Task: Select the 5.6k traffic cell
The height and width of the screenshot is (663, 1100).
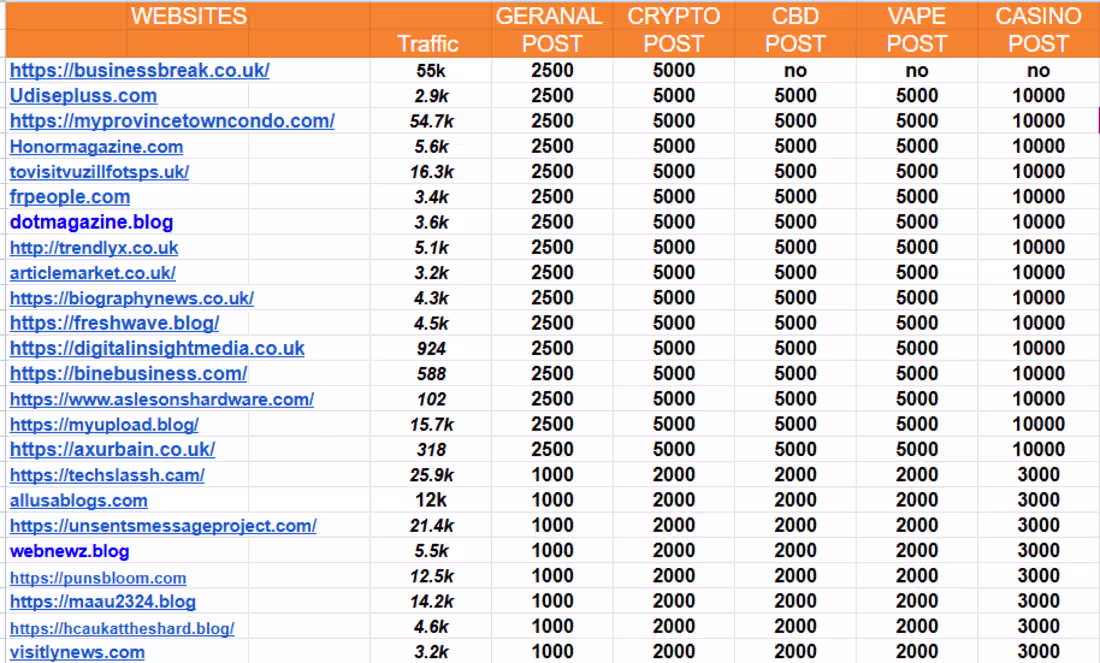Action: click(431, 146)
